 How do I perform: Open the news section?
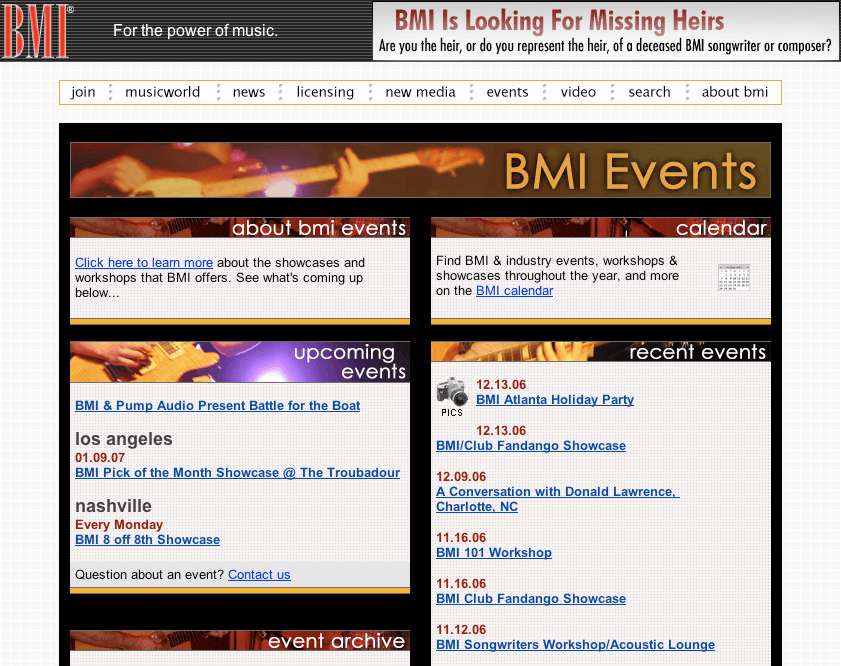click(249, 92)
